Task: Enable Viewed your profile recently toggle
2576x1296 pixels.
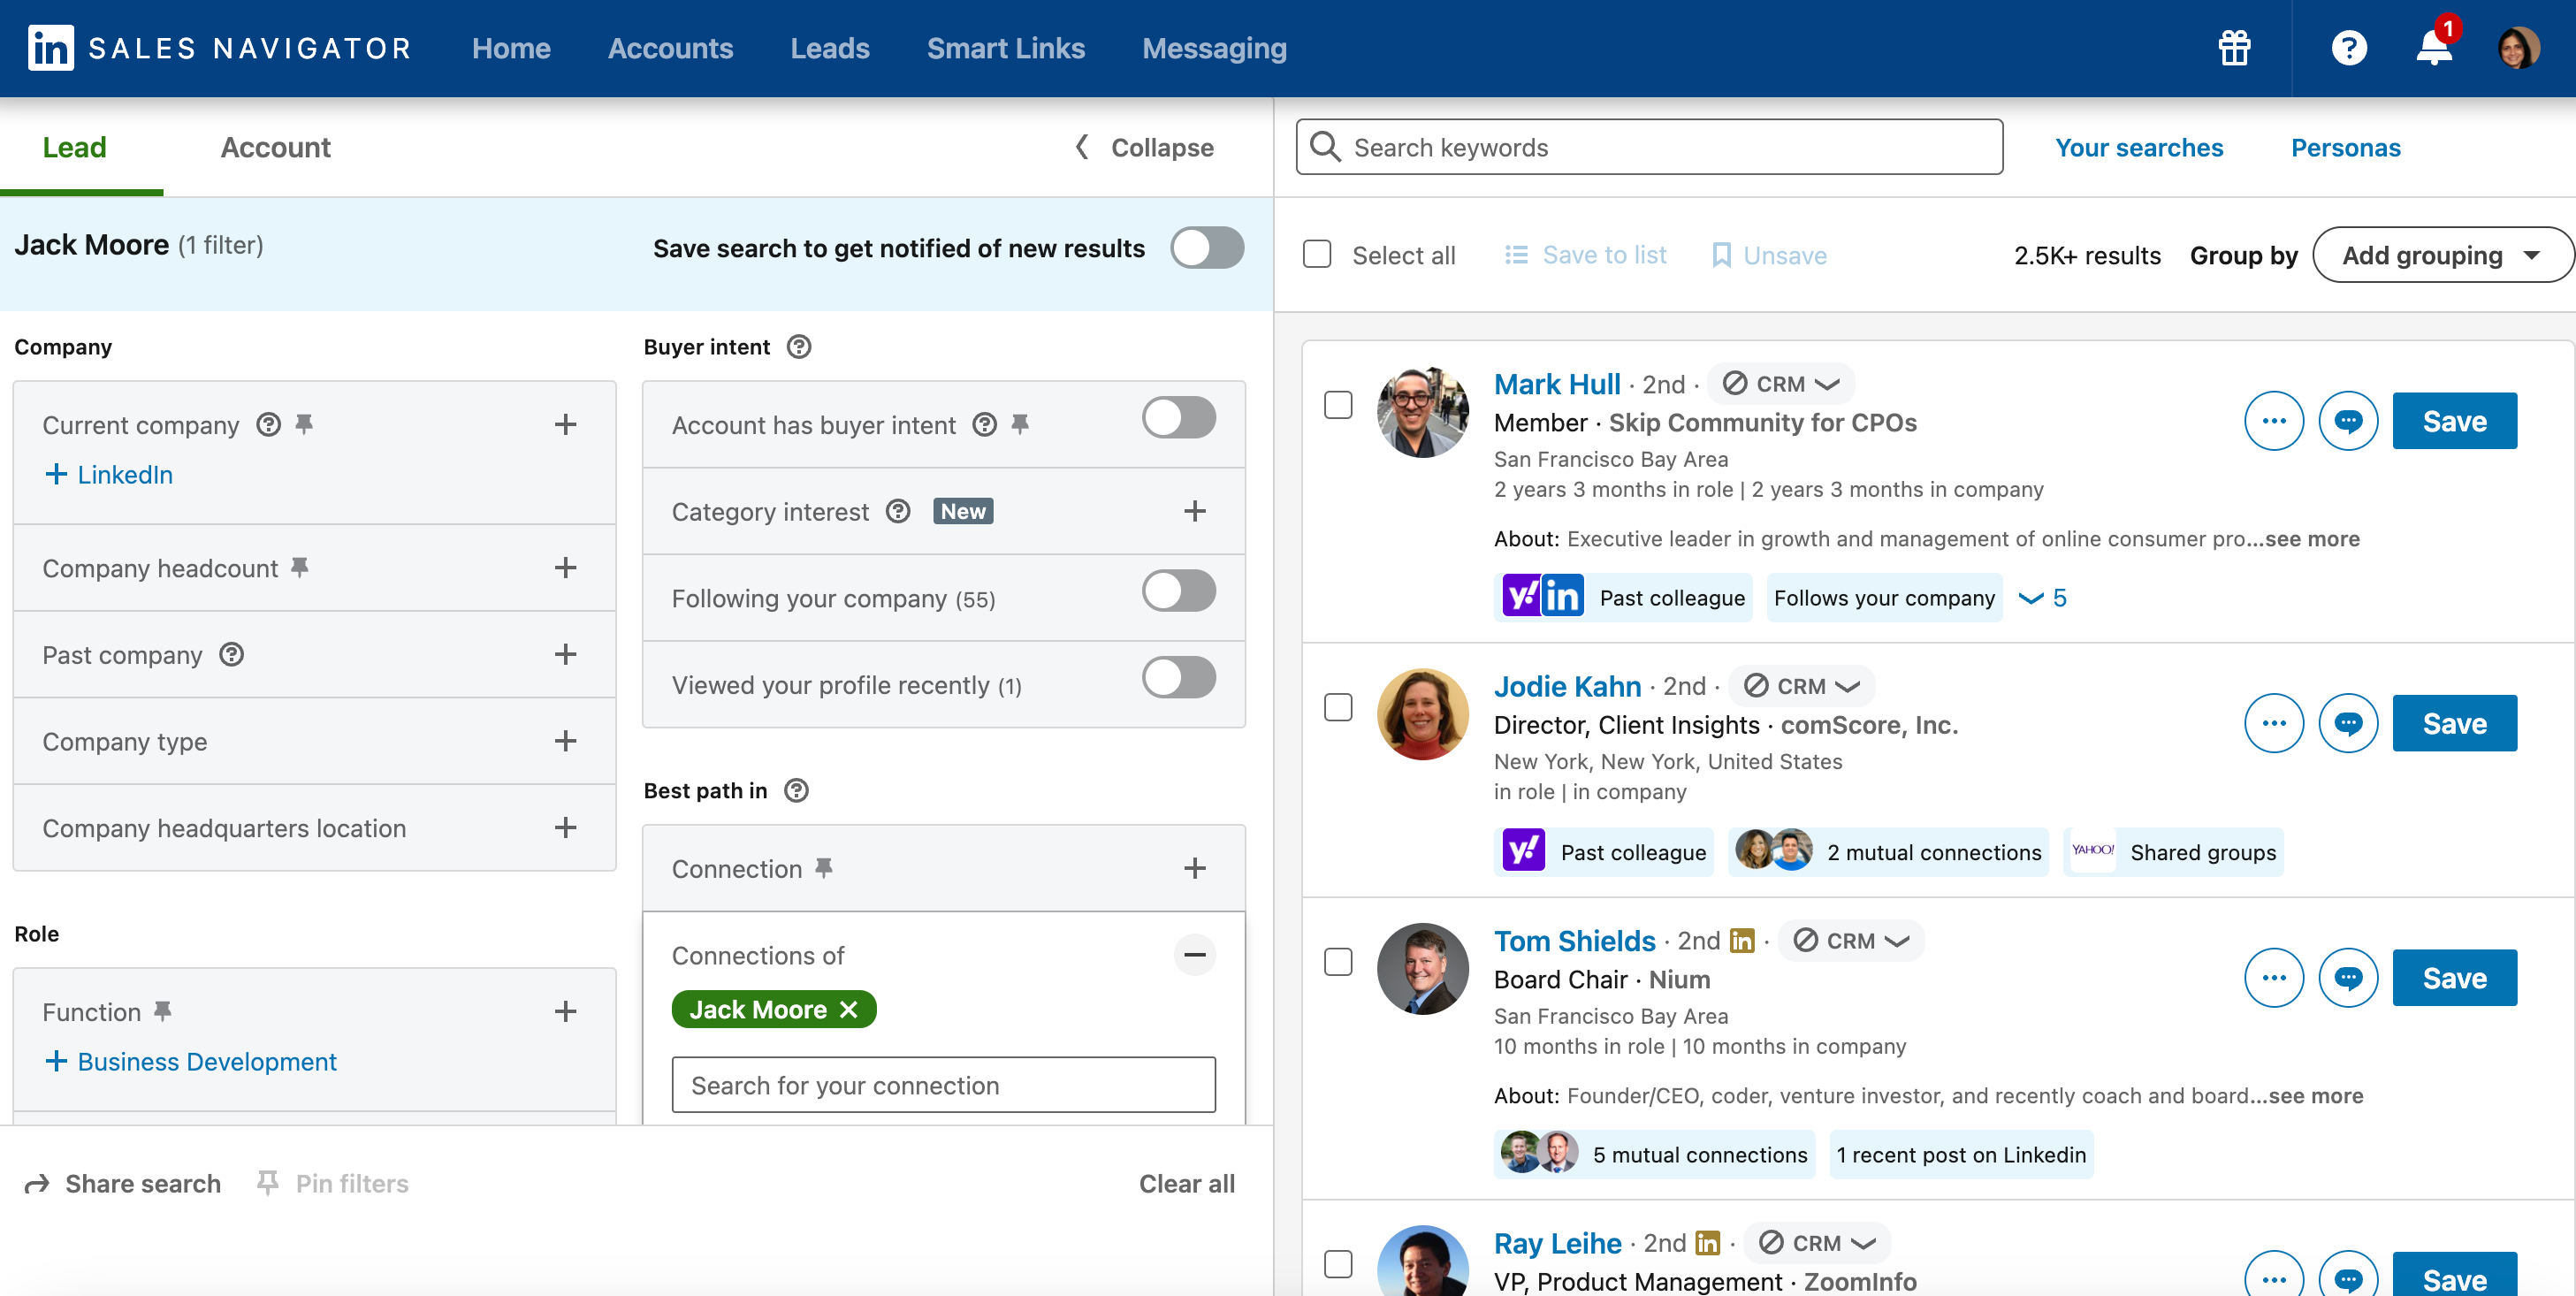Action: [1179, 678]
